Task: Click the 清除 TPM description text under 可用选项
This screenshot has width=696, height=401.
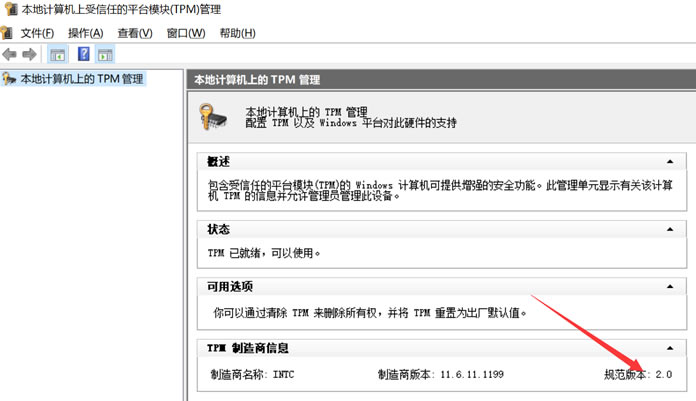Action: tap(370, 313)
